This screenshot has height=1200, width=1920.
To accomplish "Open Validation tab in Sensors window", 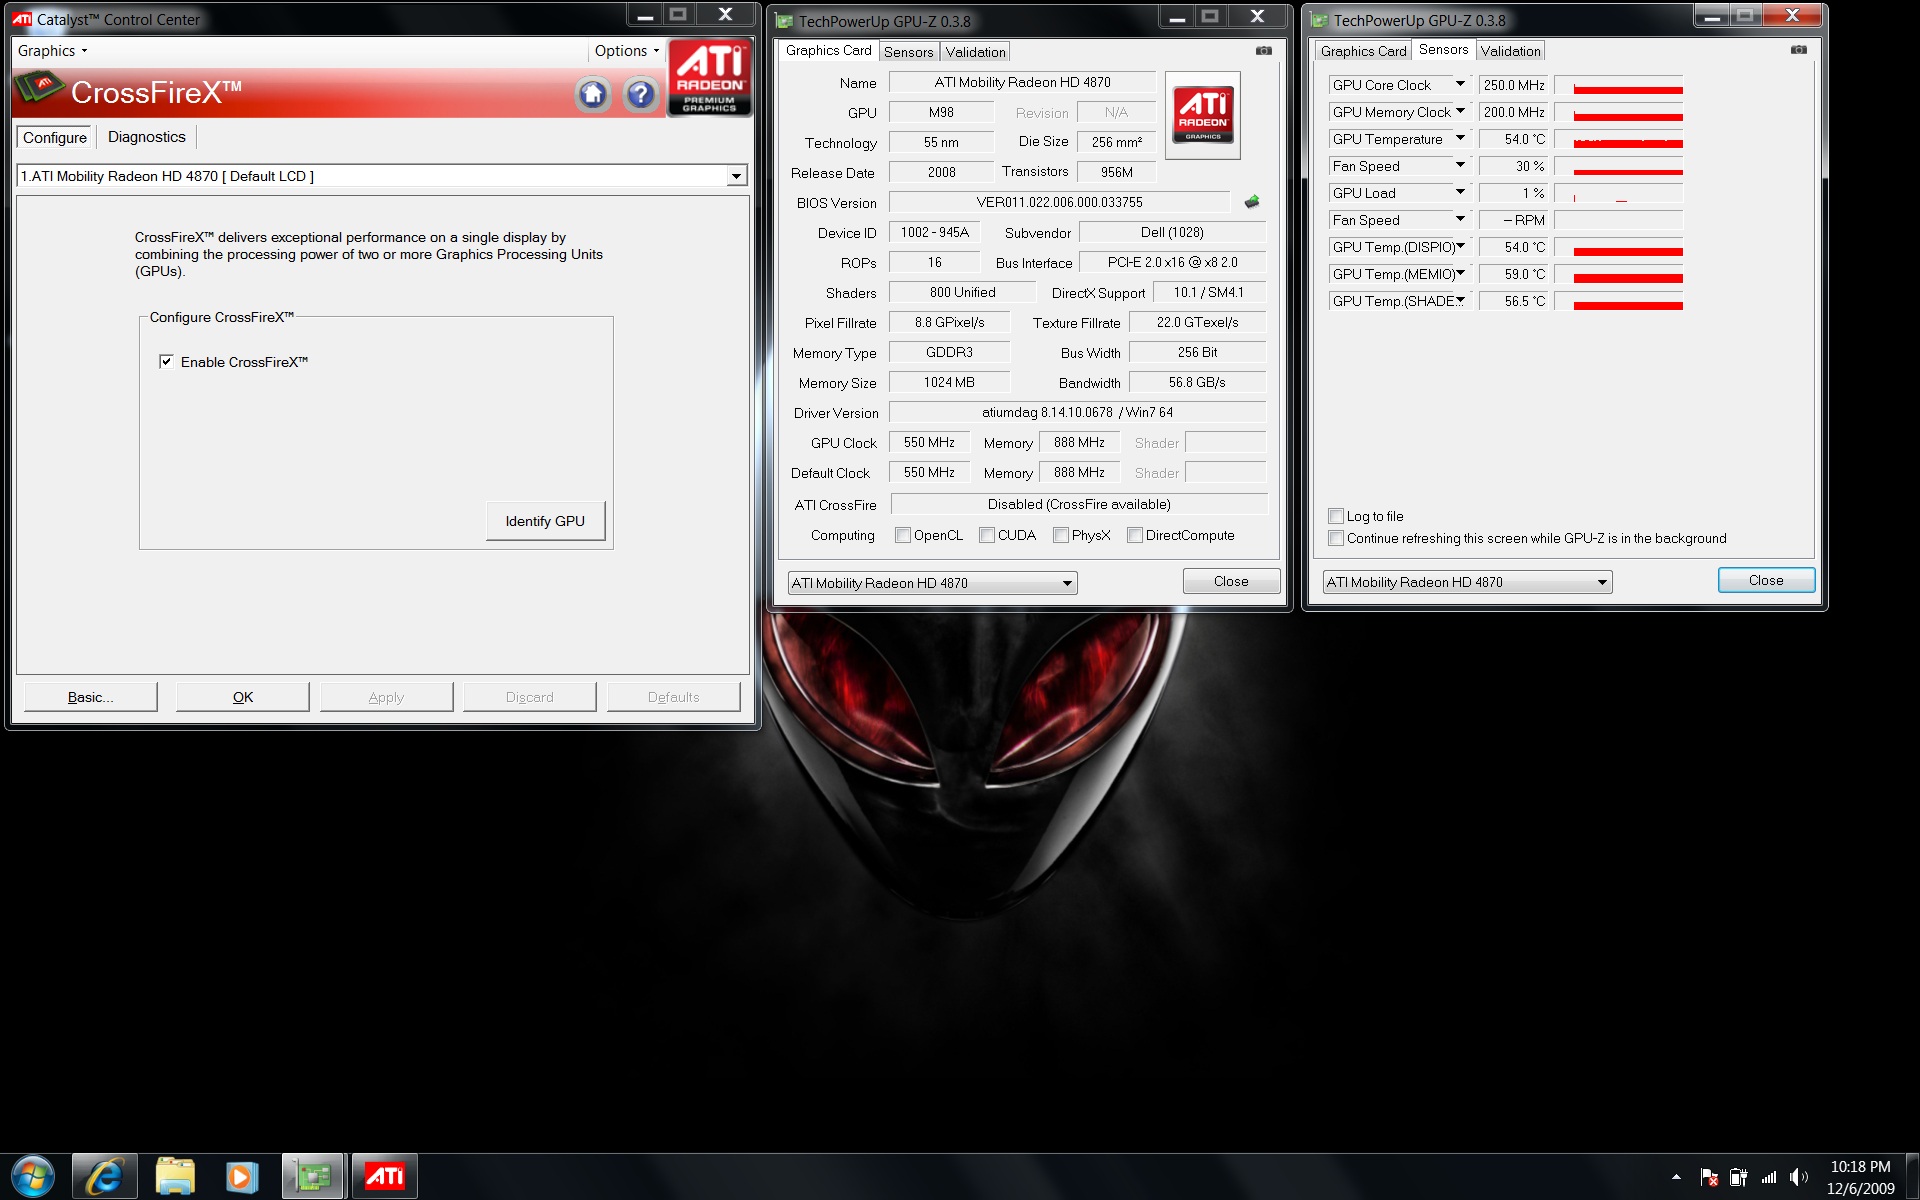I will tap(1510, 51).
